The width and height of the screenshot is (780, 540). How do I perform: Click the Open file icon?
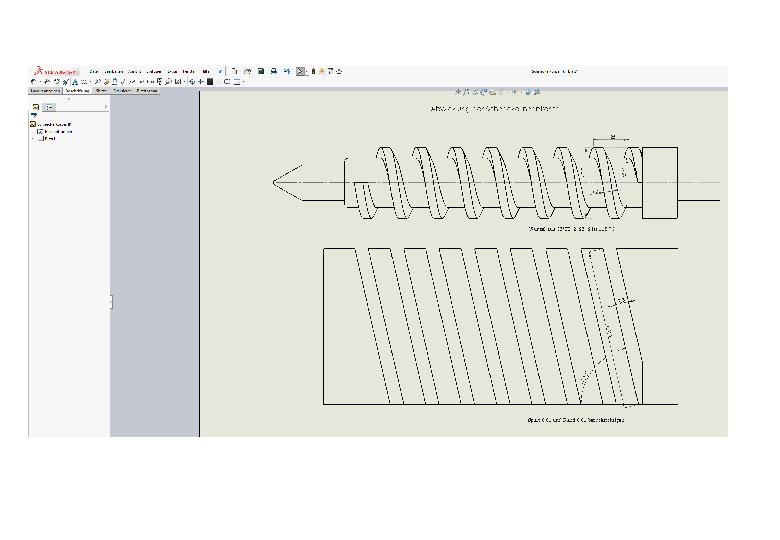coord(247,72)
